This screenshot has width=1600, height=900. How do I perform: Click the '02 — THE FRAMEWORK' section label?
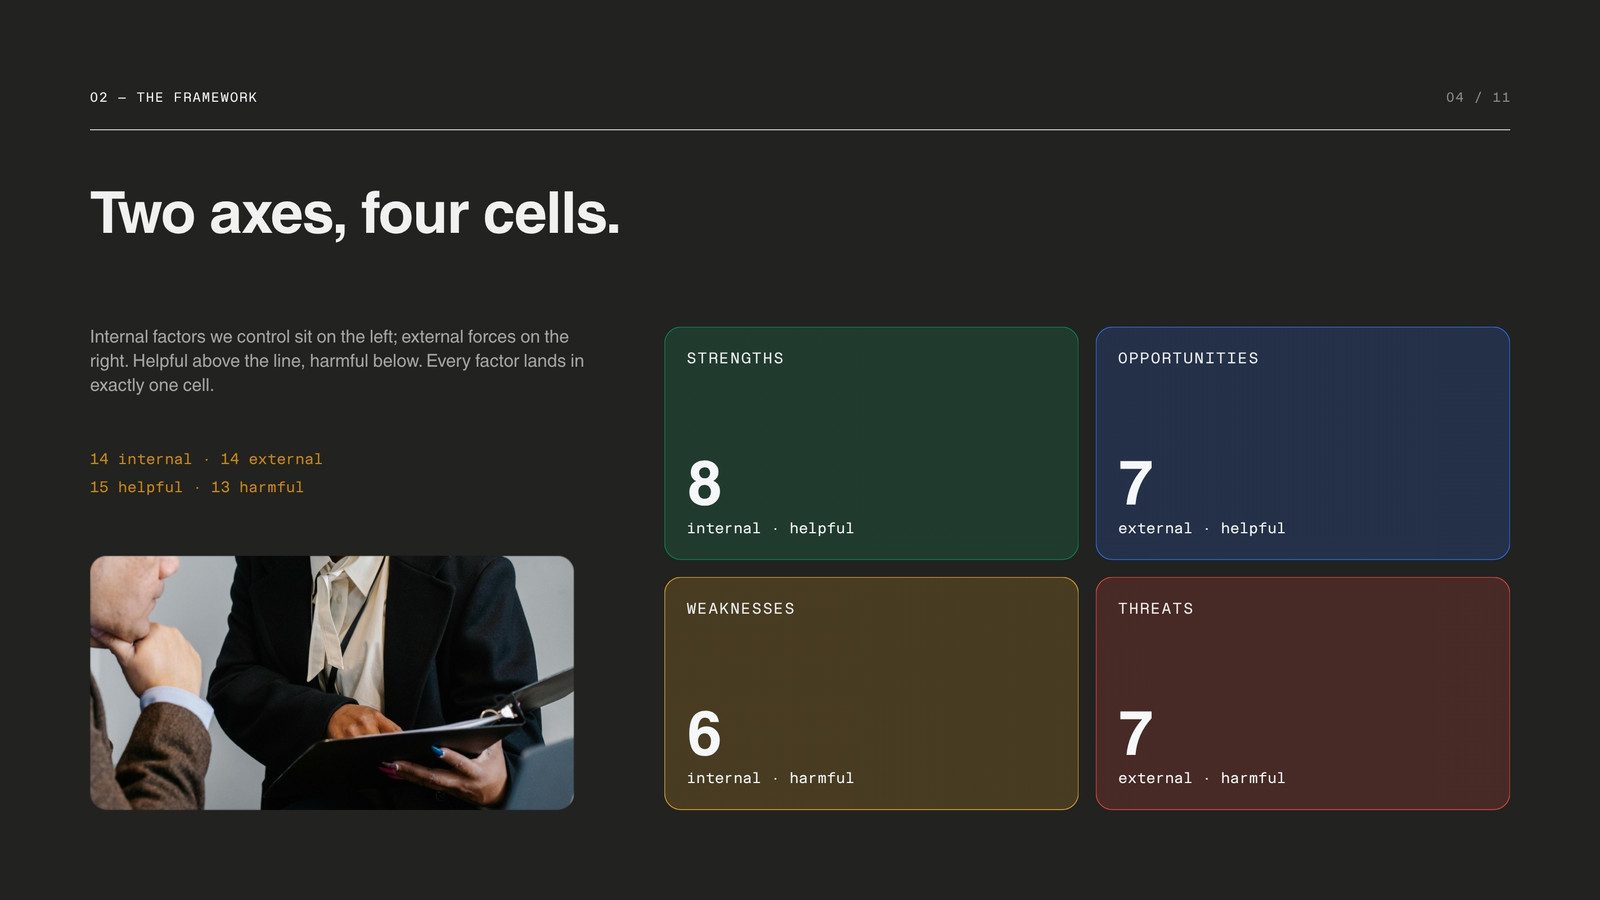point(173,97)
